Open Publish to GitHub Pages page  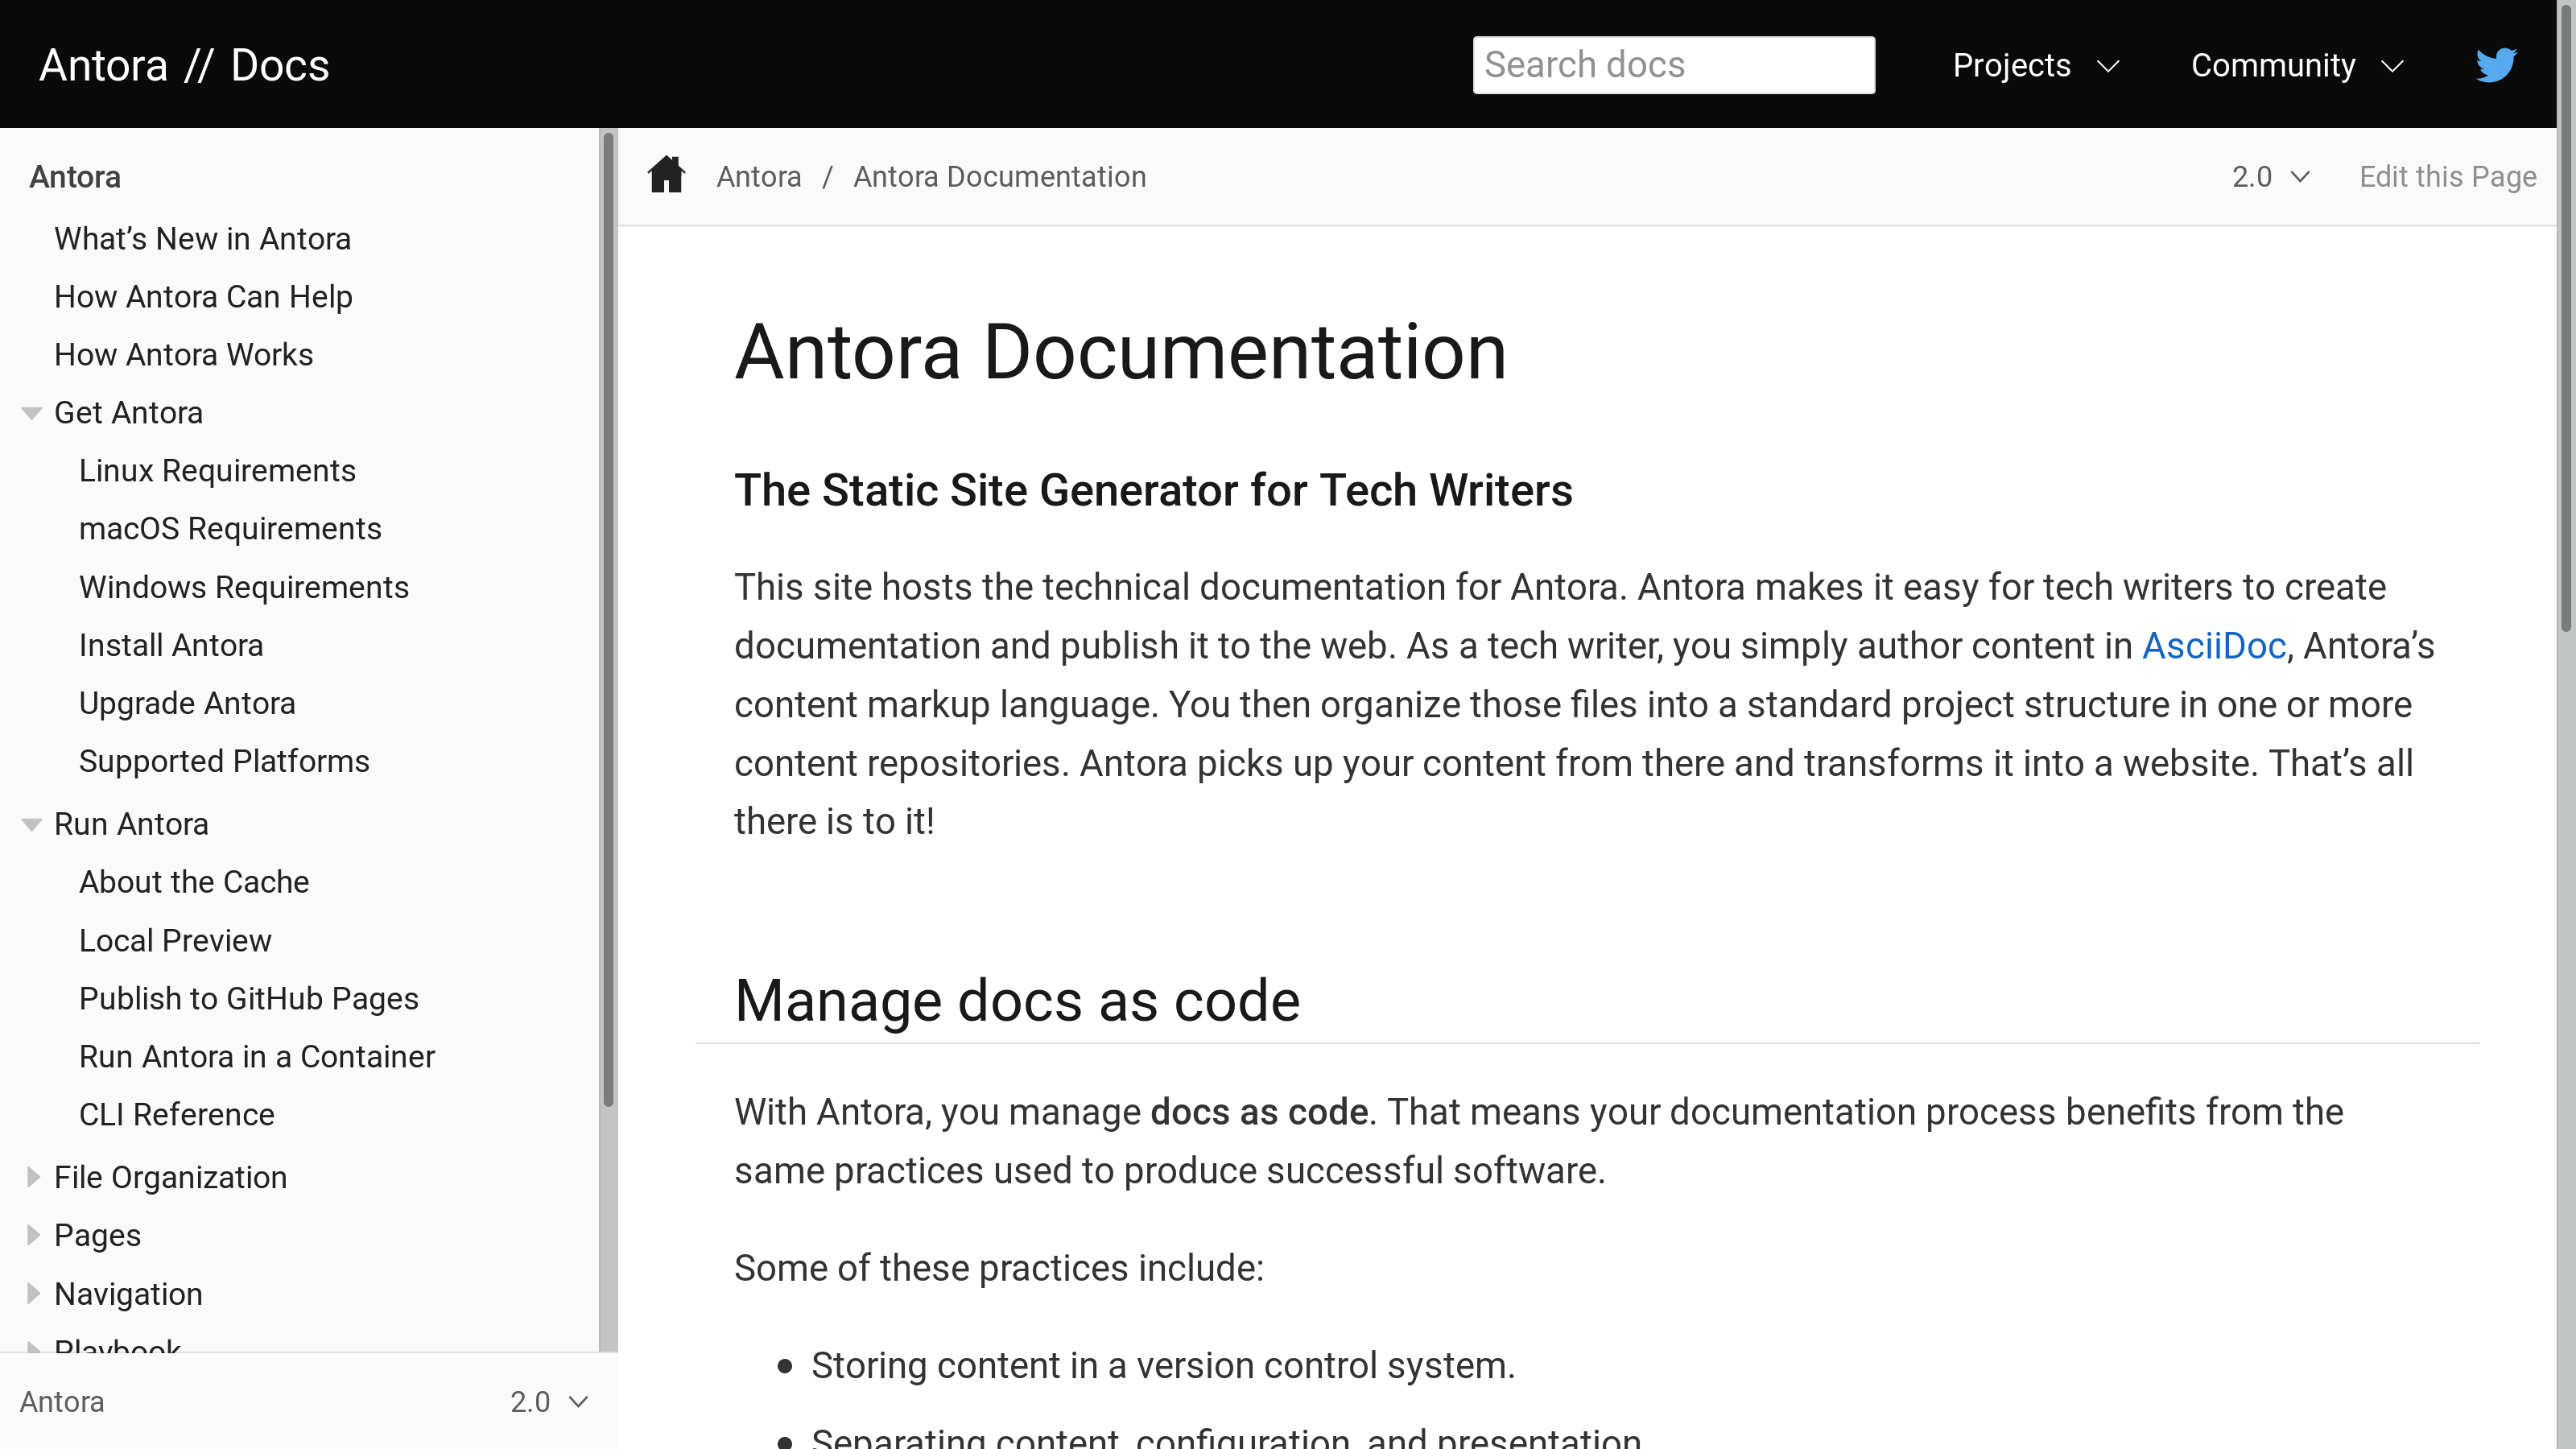(248, 999)
